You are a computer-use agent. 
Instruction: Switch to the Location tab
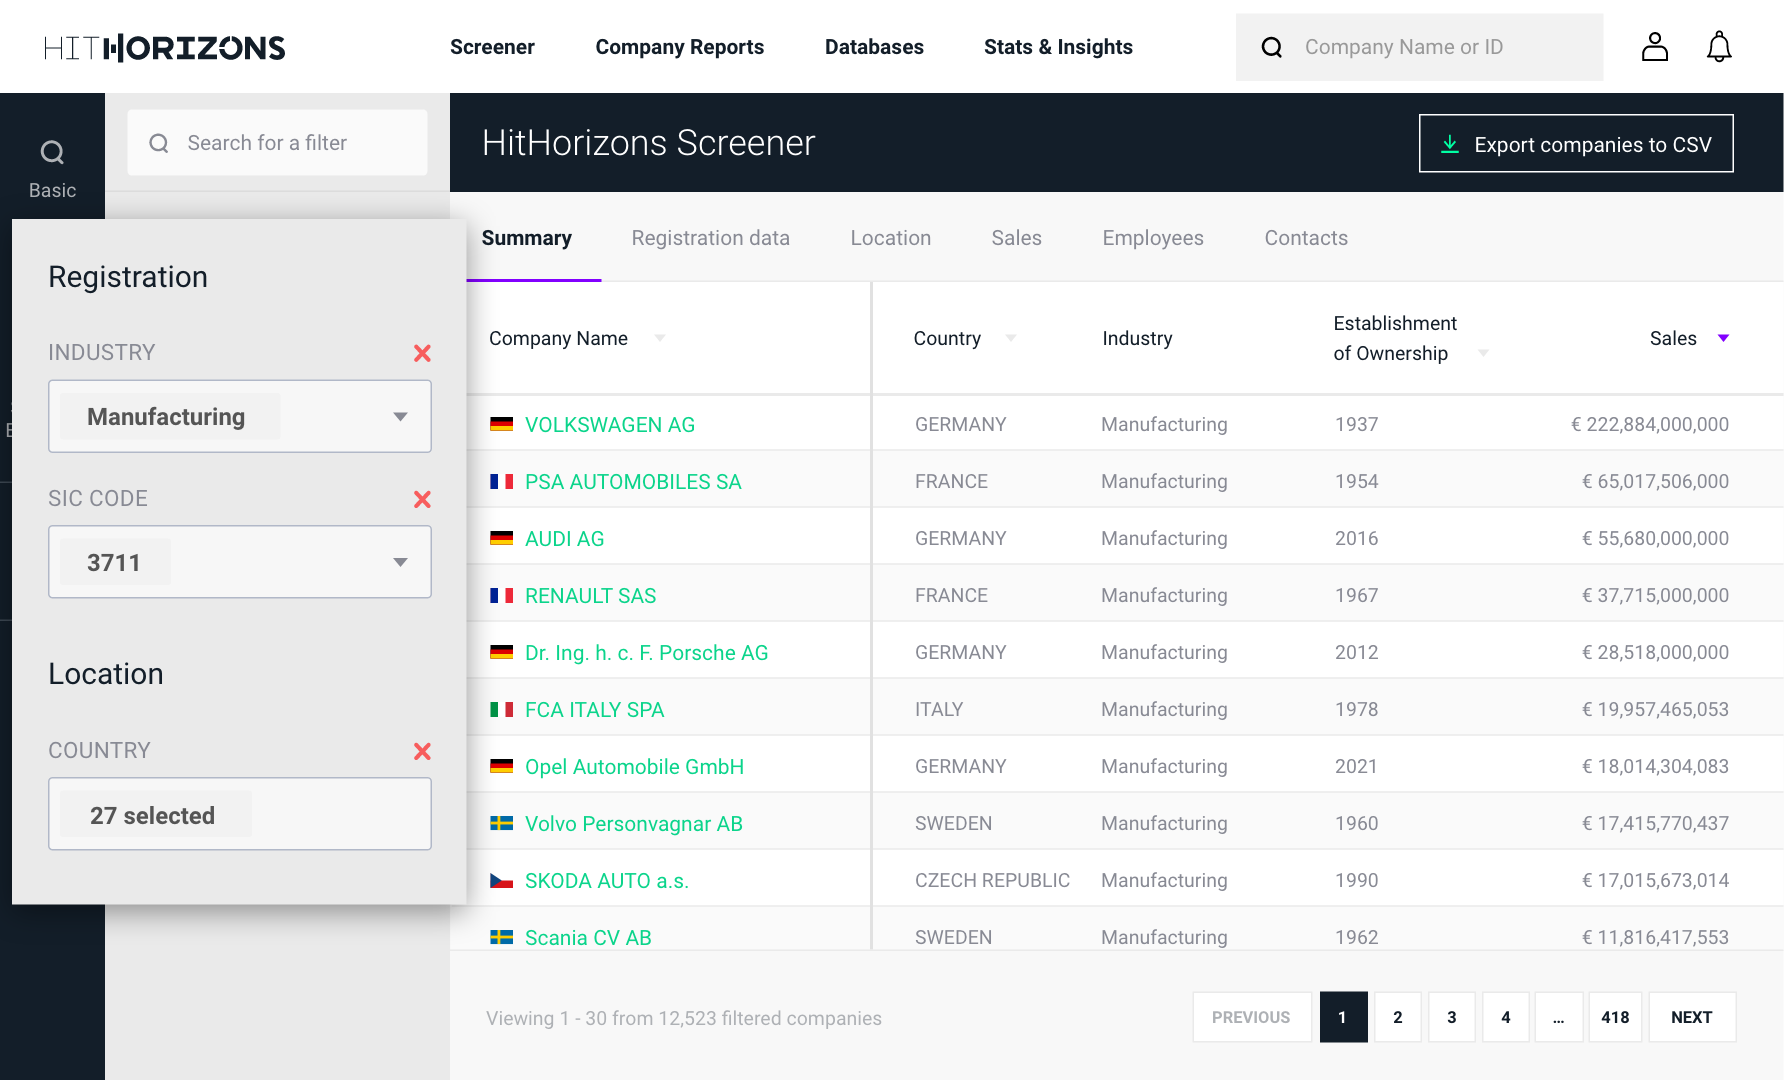pyautogui.click(x=891, y=238)
